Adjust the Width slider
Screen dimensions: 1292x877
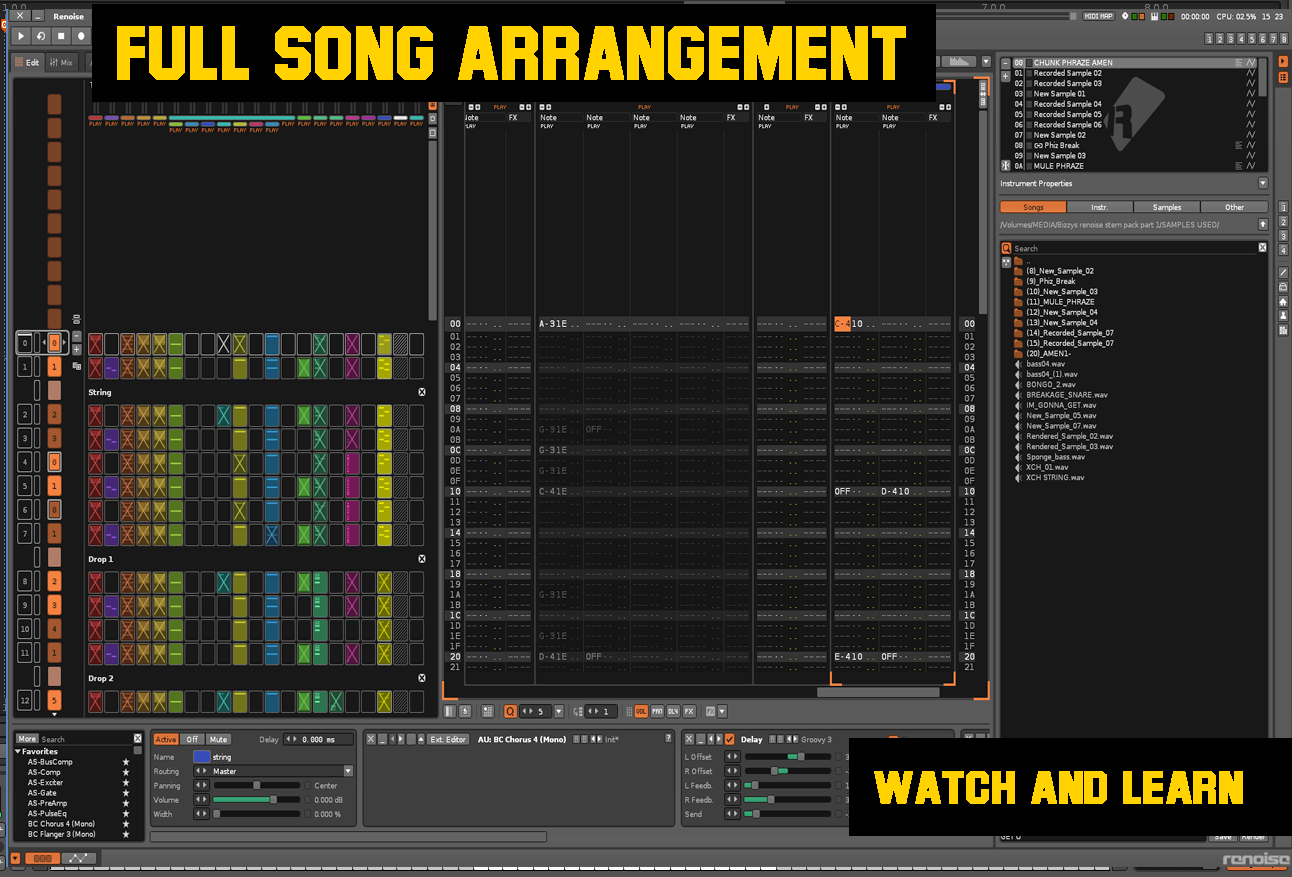tap(256, 814)
